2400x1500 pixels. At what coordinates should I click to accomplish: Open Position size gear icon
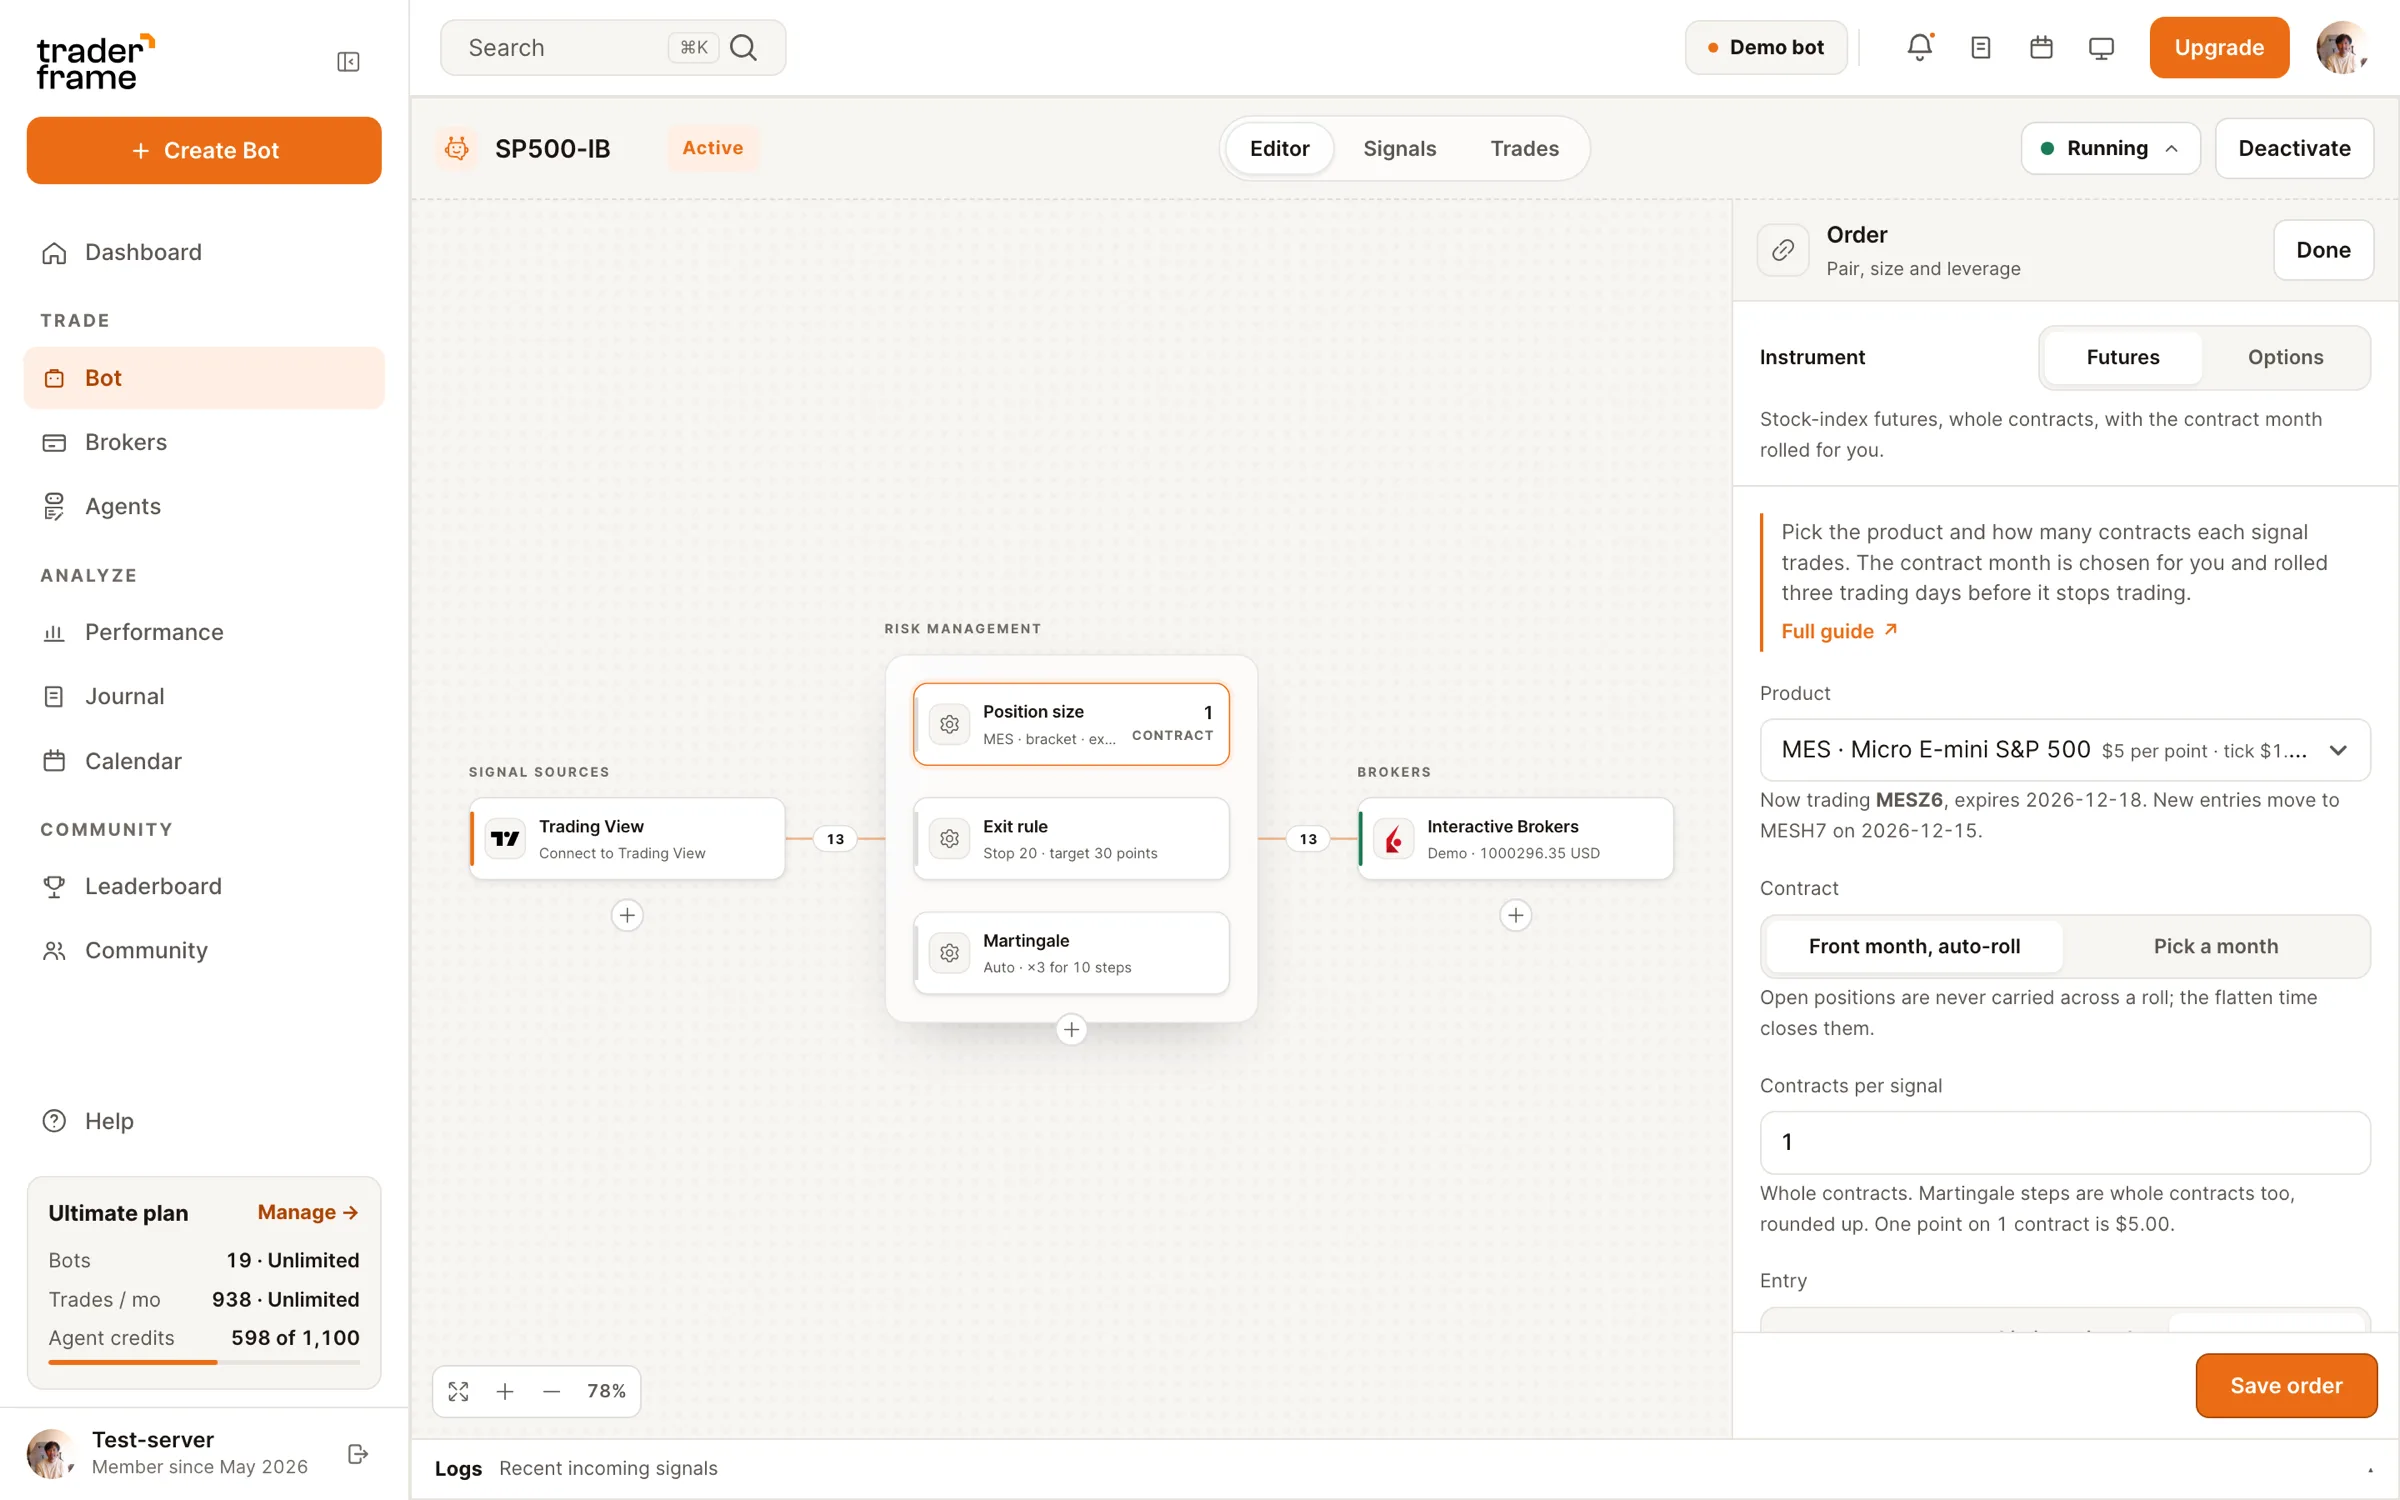click(x=949, y=724)
